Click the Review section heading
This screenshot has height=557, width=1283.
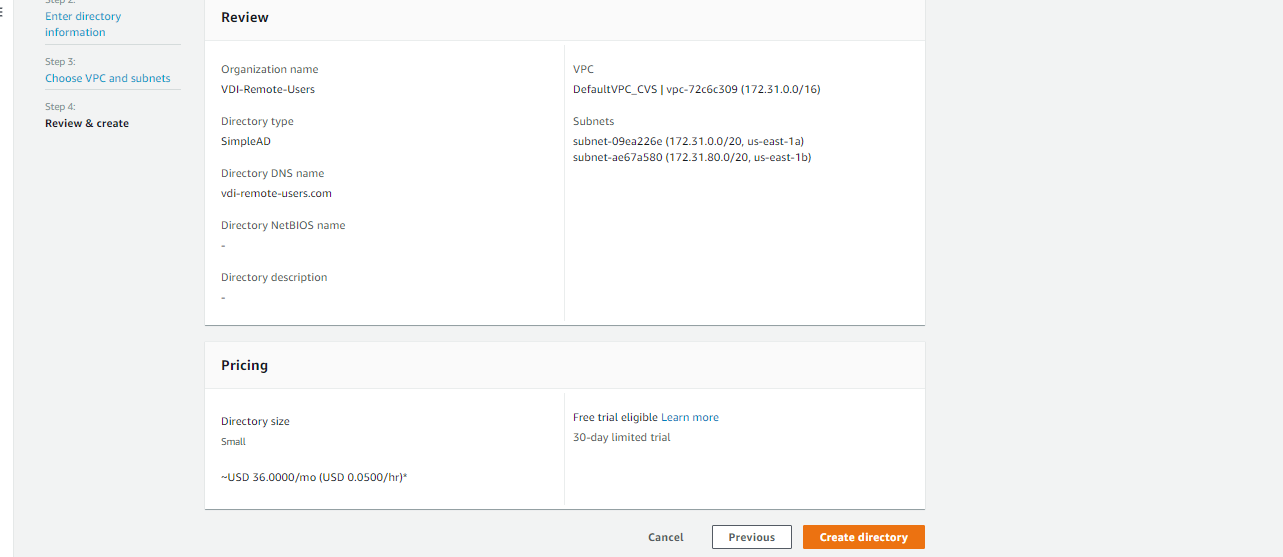point(245,17)
